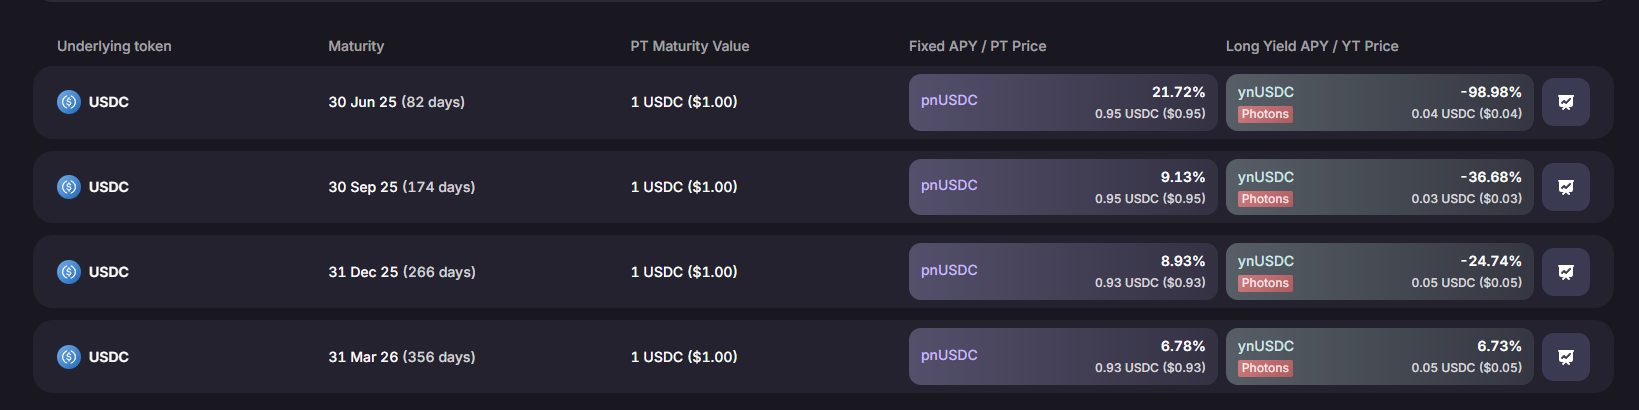Select ynUSDC with 6.73% long yield
Image resolution: width=1639 pixels, height=410 pixels.
(x=1380, y=357)
